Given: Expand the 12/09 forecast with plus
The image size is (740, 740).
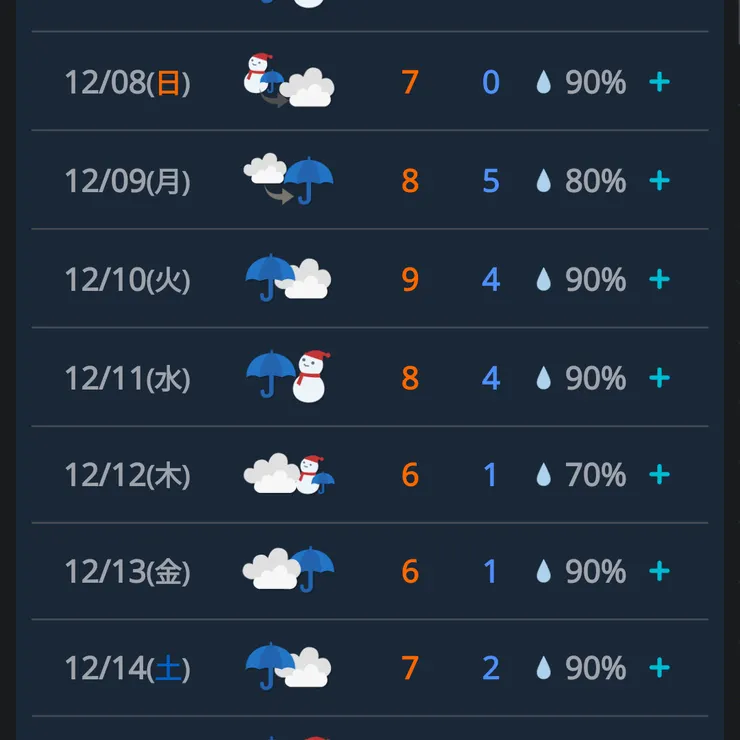Looking at the screenshot, I should pos(659,180).
